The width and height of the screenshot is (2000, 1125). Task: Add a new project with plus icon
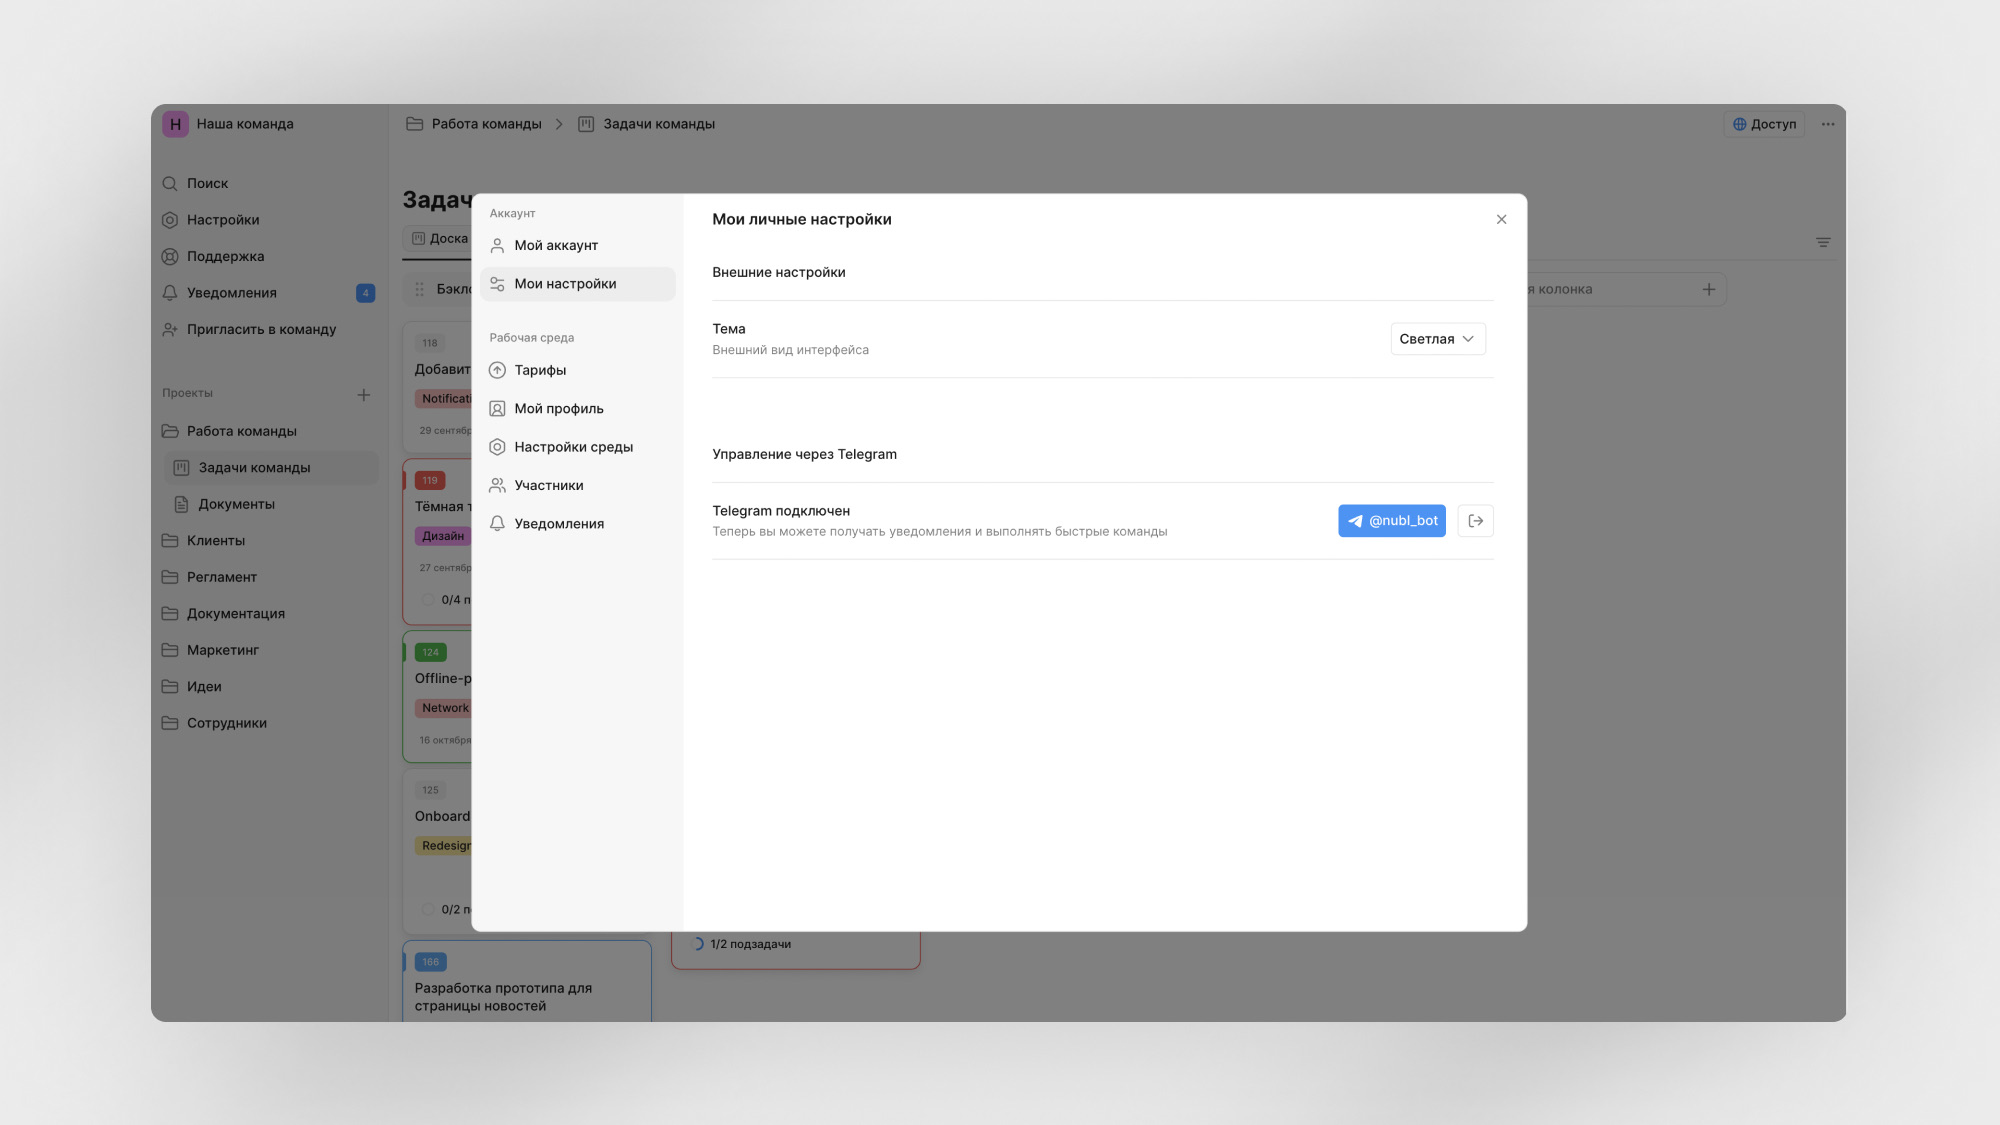pyautogui.click(x=364, y=395)
